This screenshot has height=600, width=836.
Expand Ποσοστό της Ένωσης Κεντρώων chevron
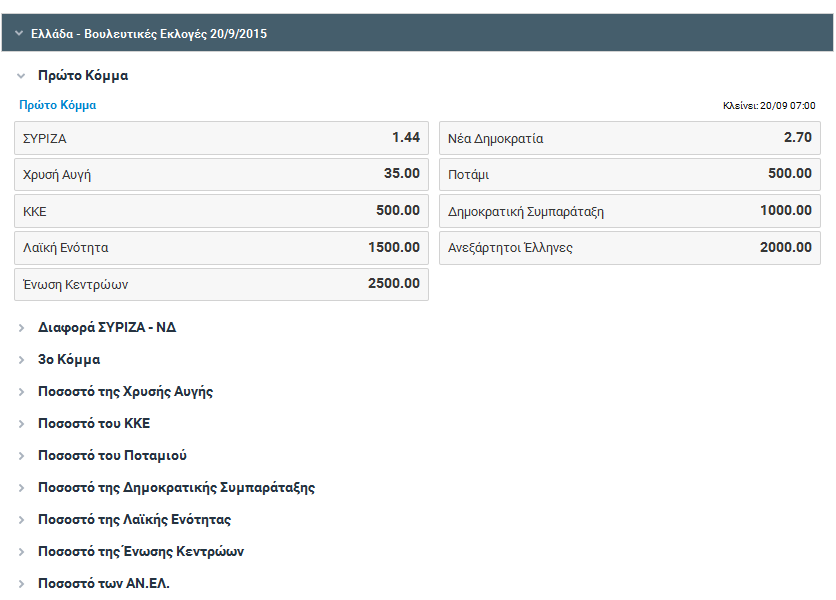pyautogui.click(x=21, y=551)
